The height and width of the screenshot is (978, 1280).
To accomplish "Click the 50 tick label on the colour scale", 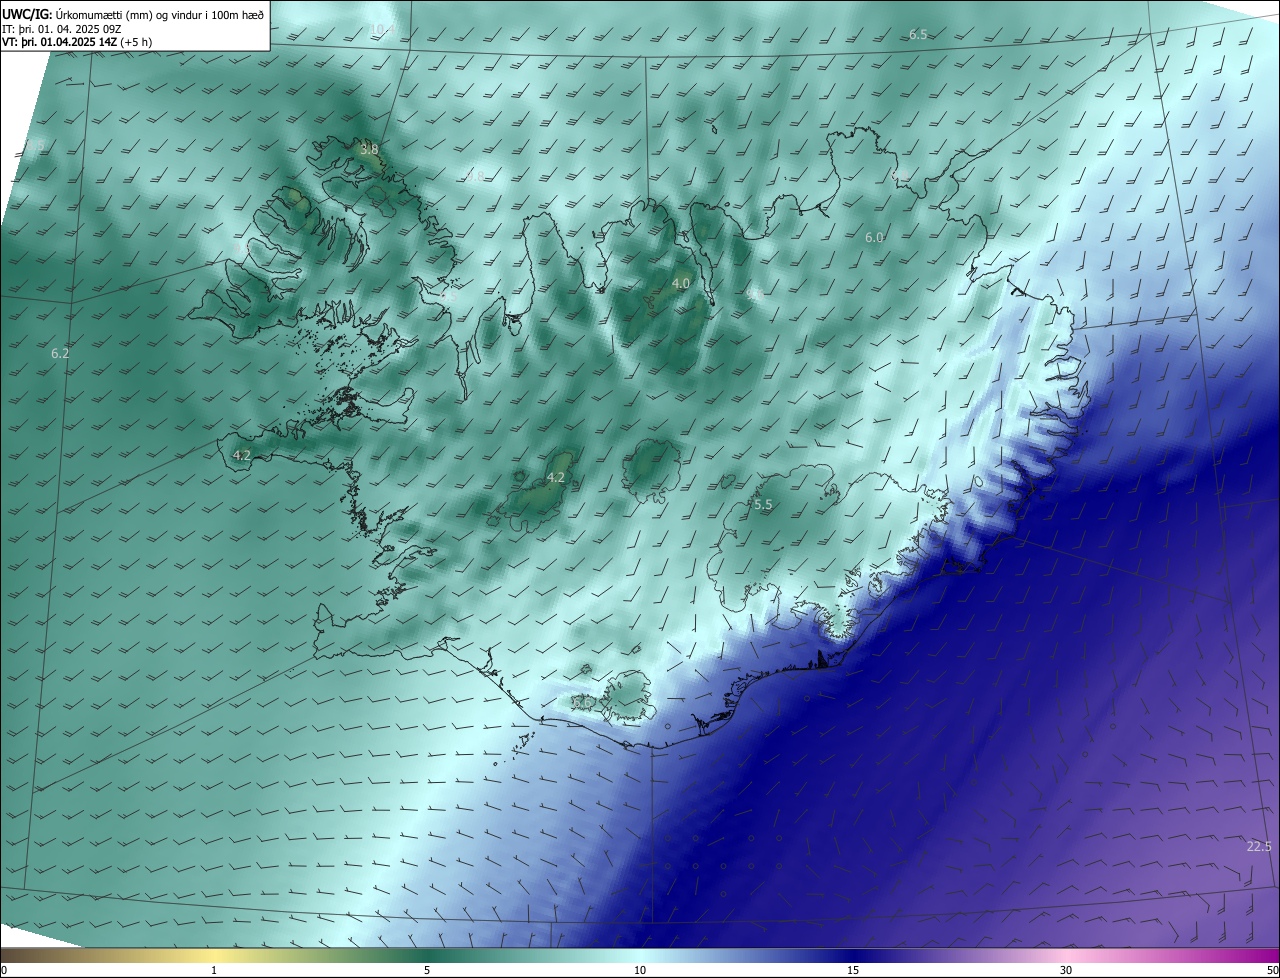I will tap(1272, 970).
